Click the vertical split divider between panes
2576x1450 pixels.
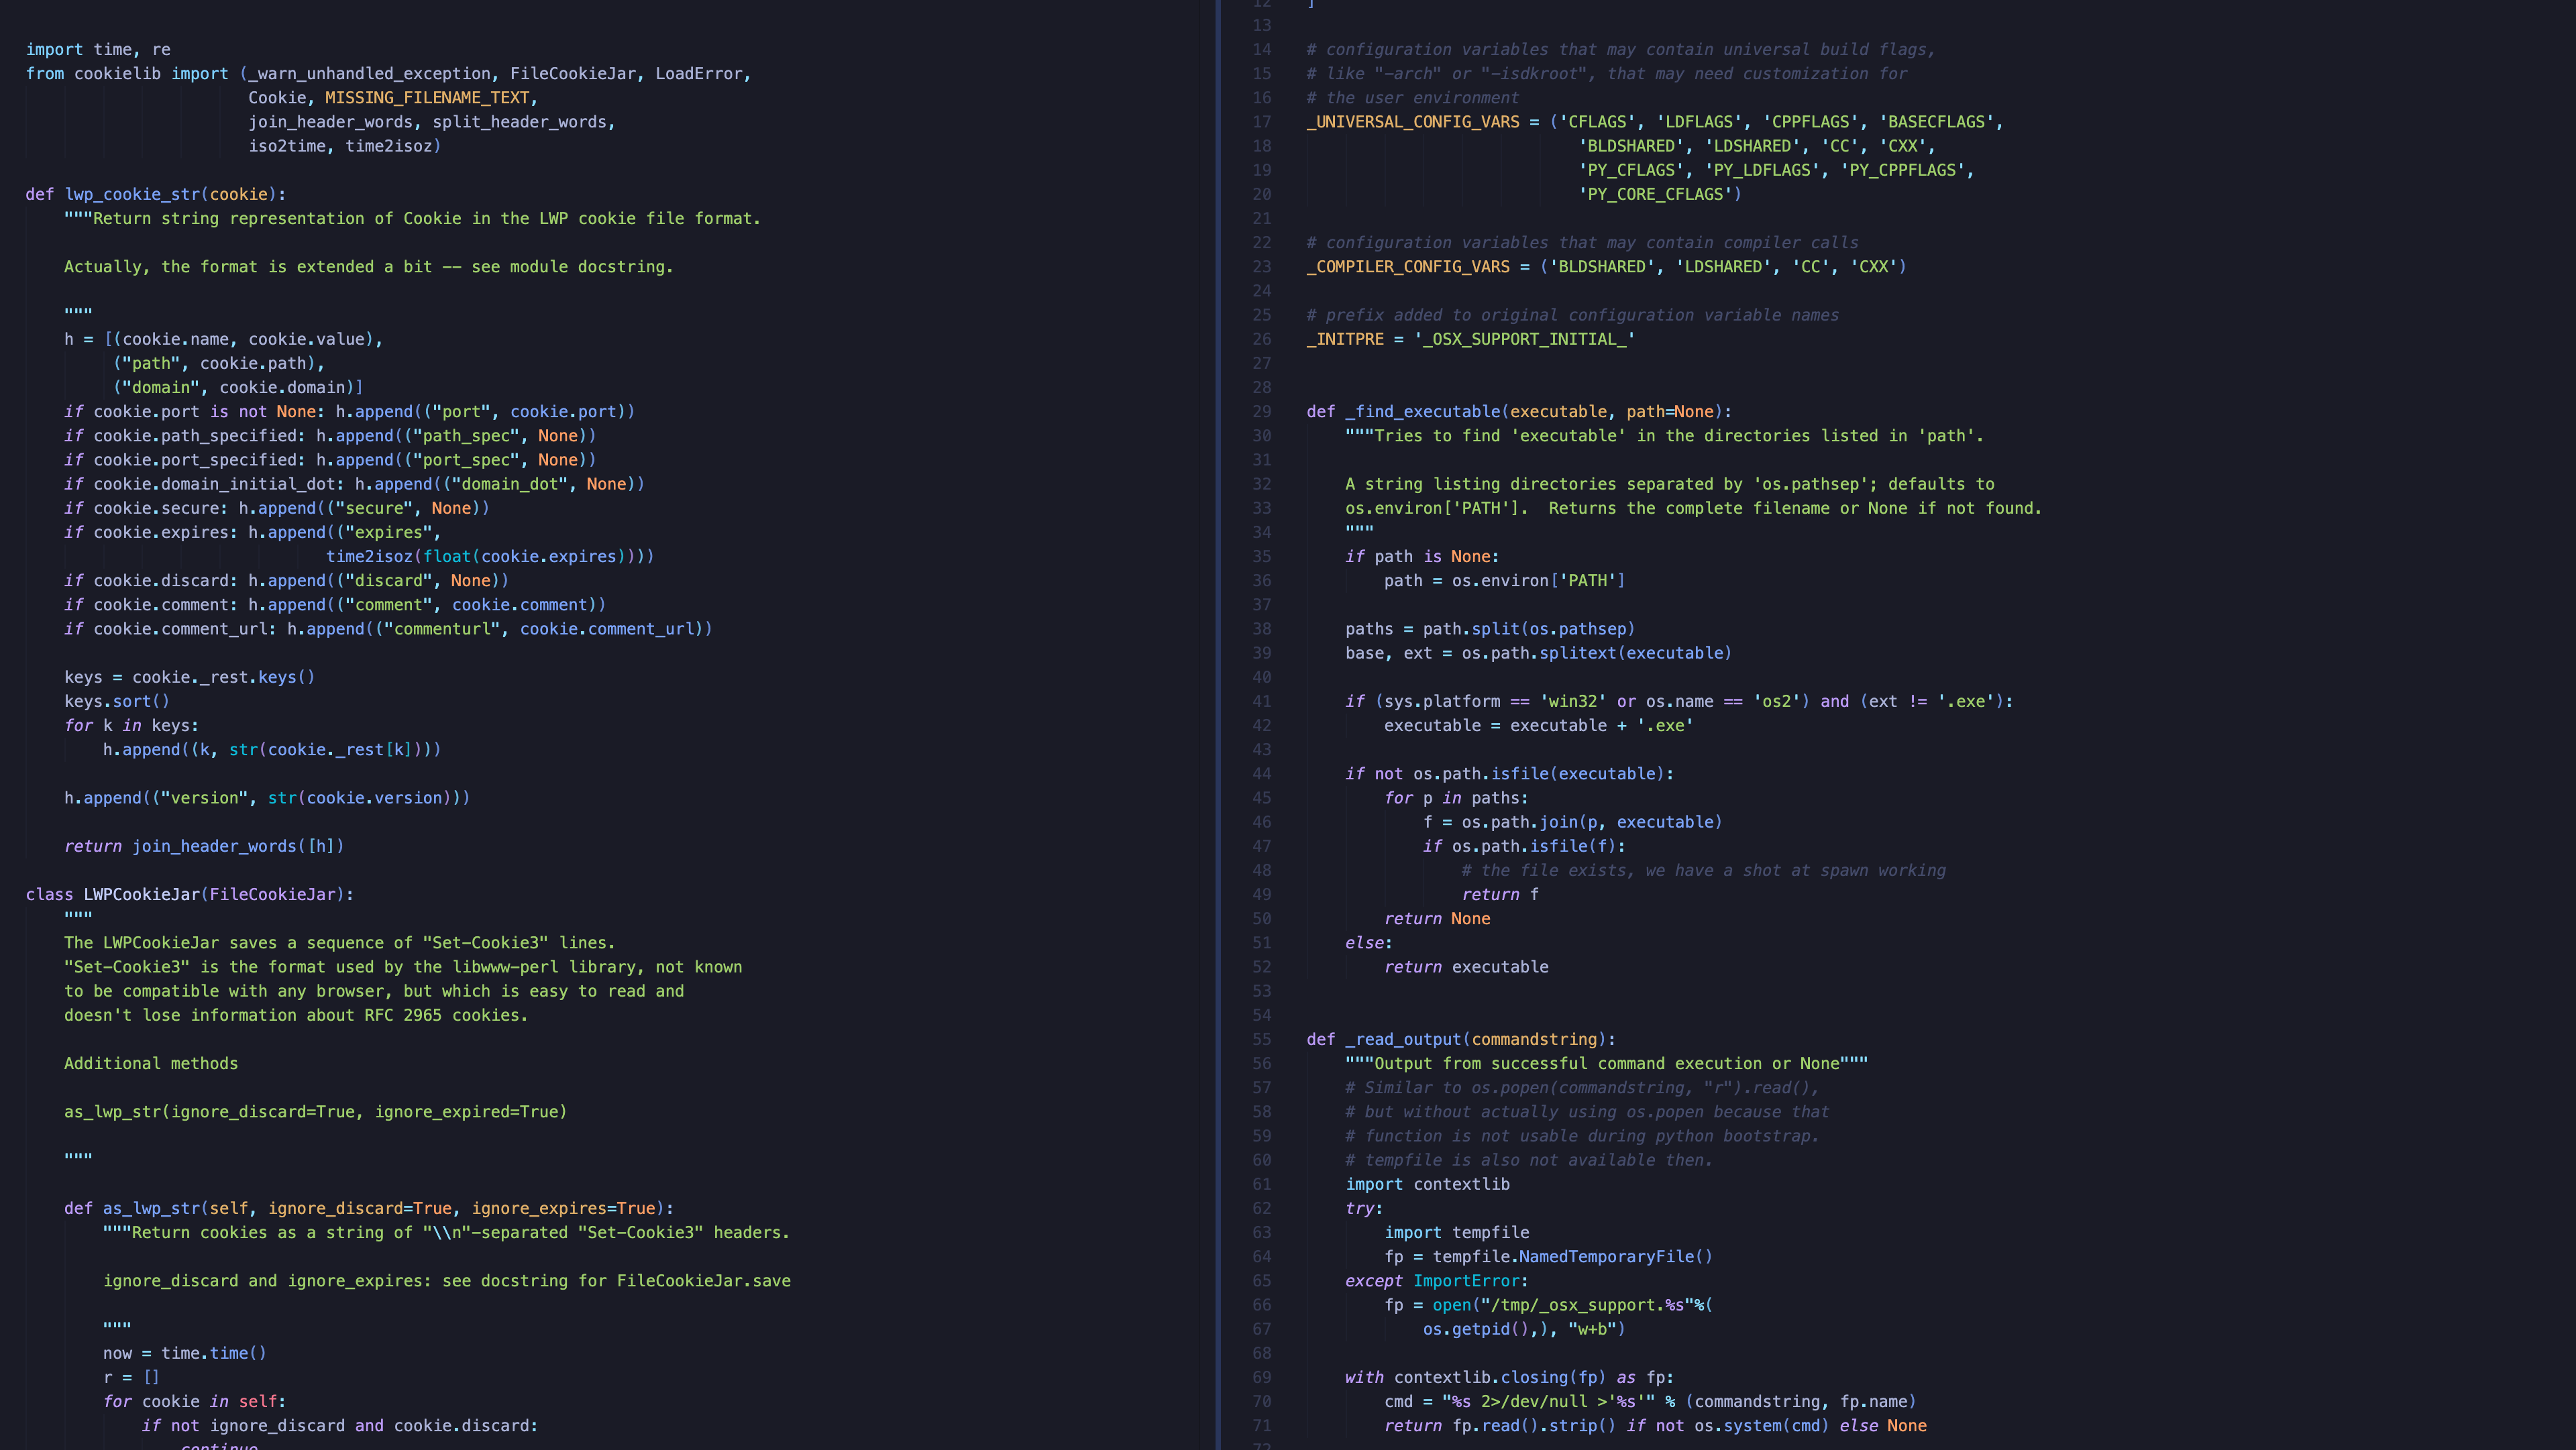(x=1218, y=725)
